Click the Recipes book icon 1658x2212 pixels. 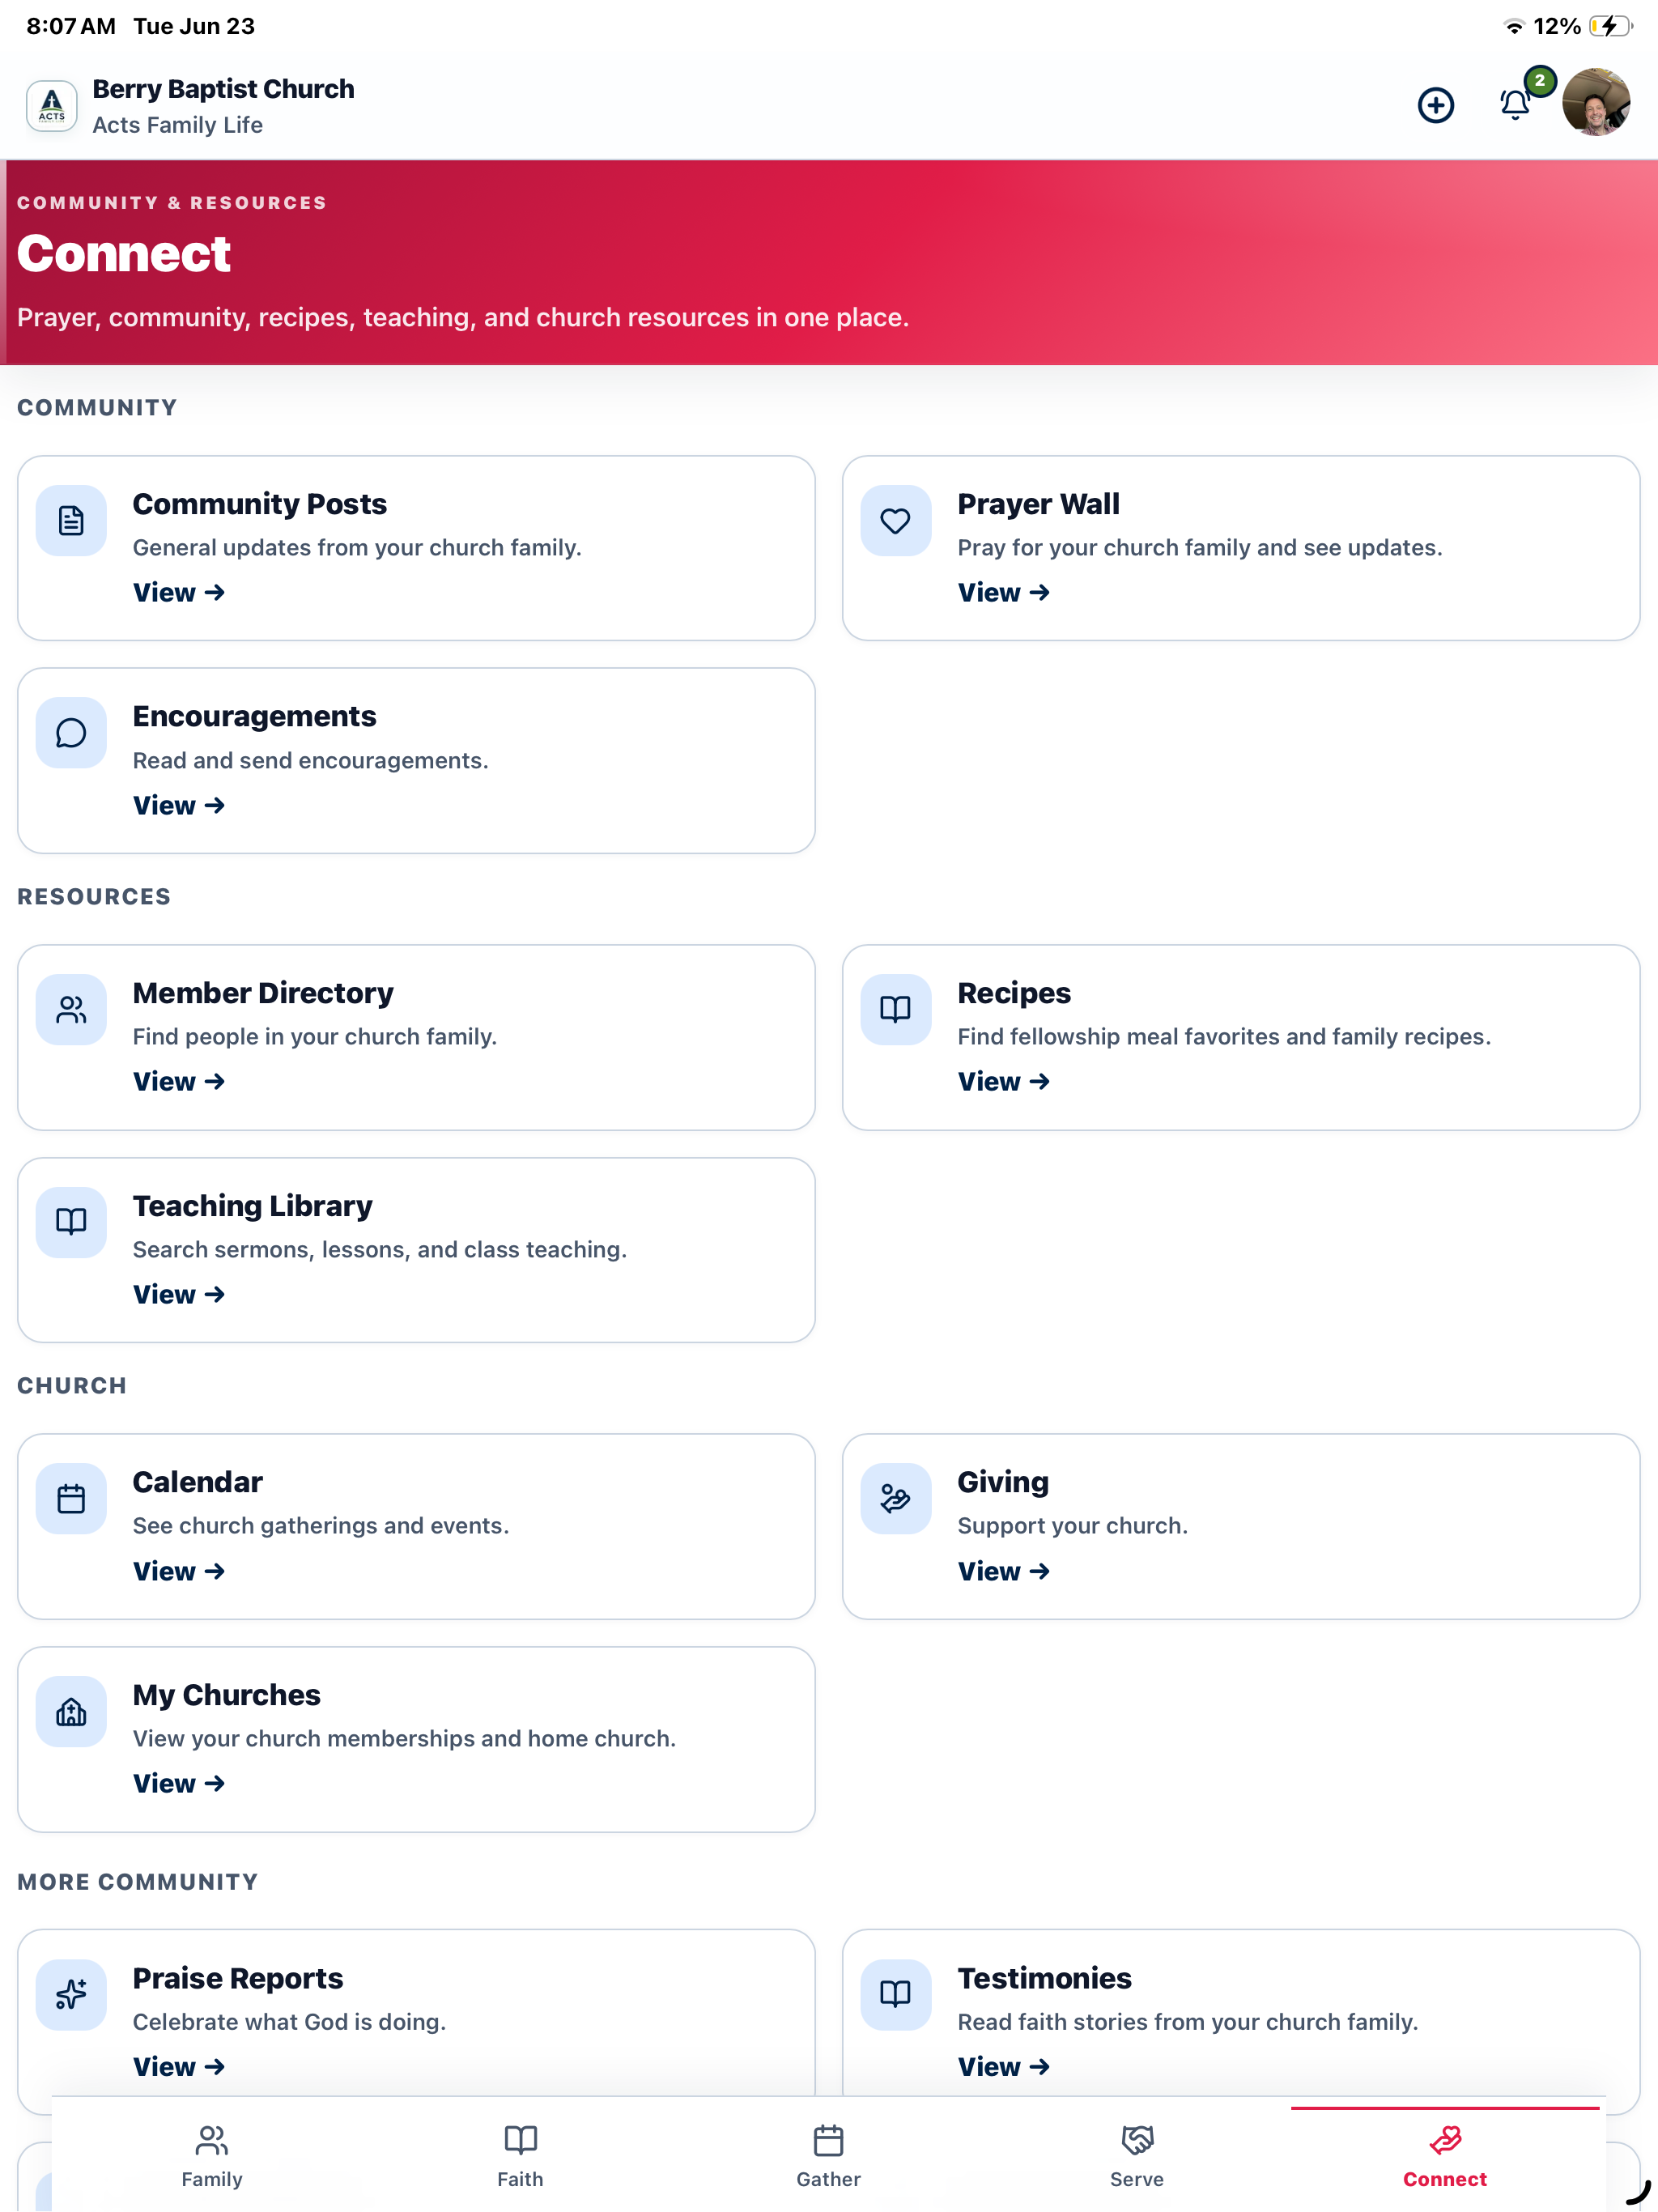point(895,1009)
